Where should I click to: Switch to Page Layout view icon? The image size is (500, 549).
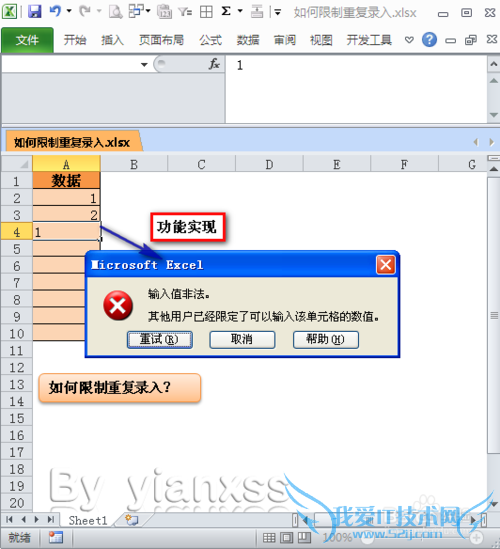coord(287,538)
